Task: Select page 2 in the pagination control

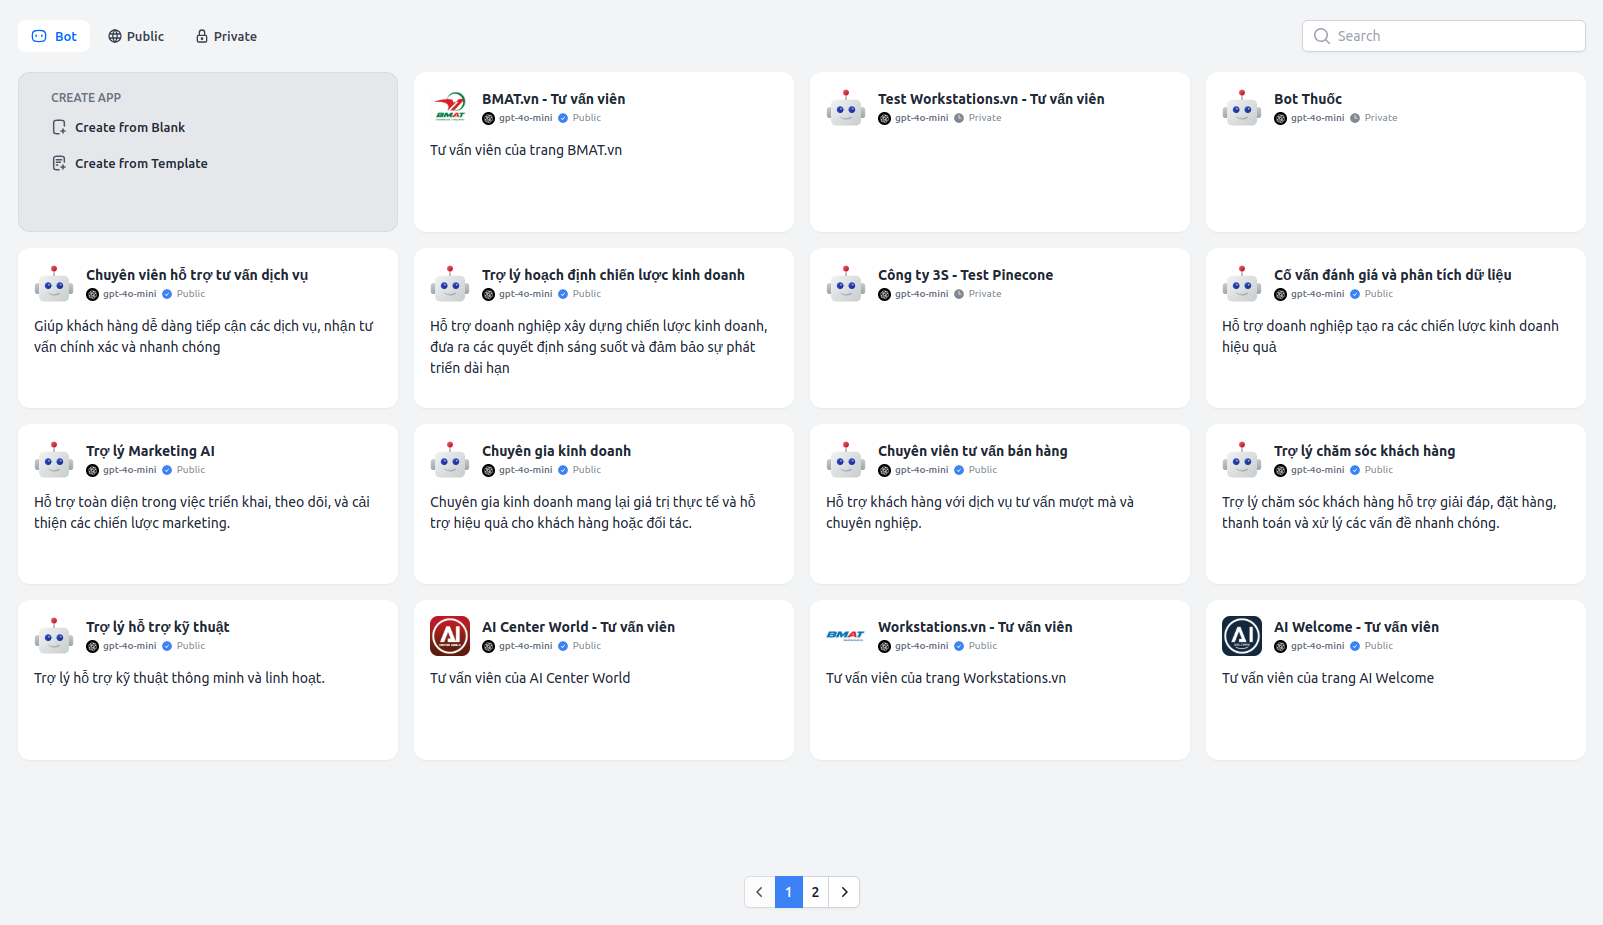Action: 815,891
